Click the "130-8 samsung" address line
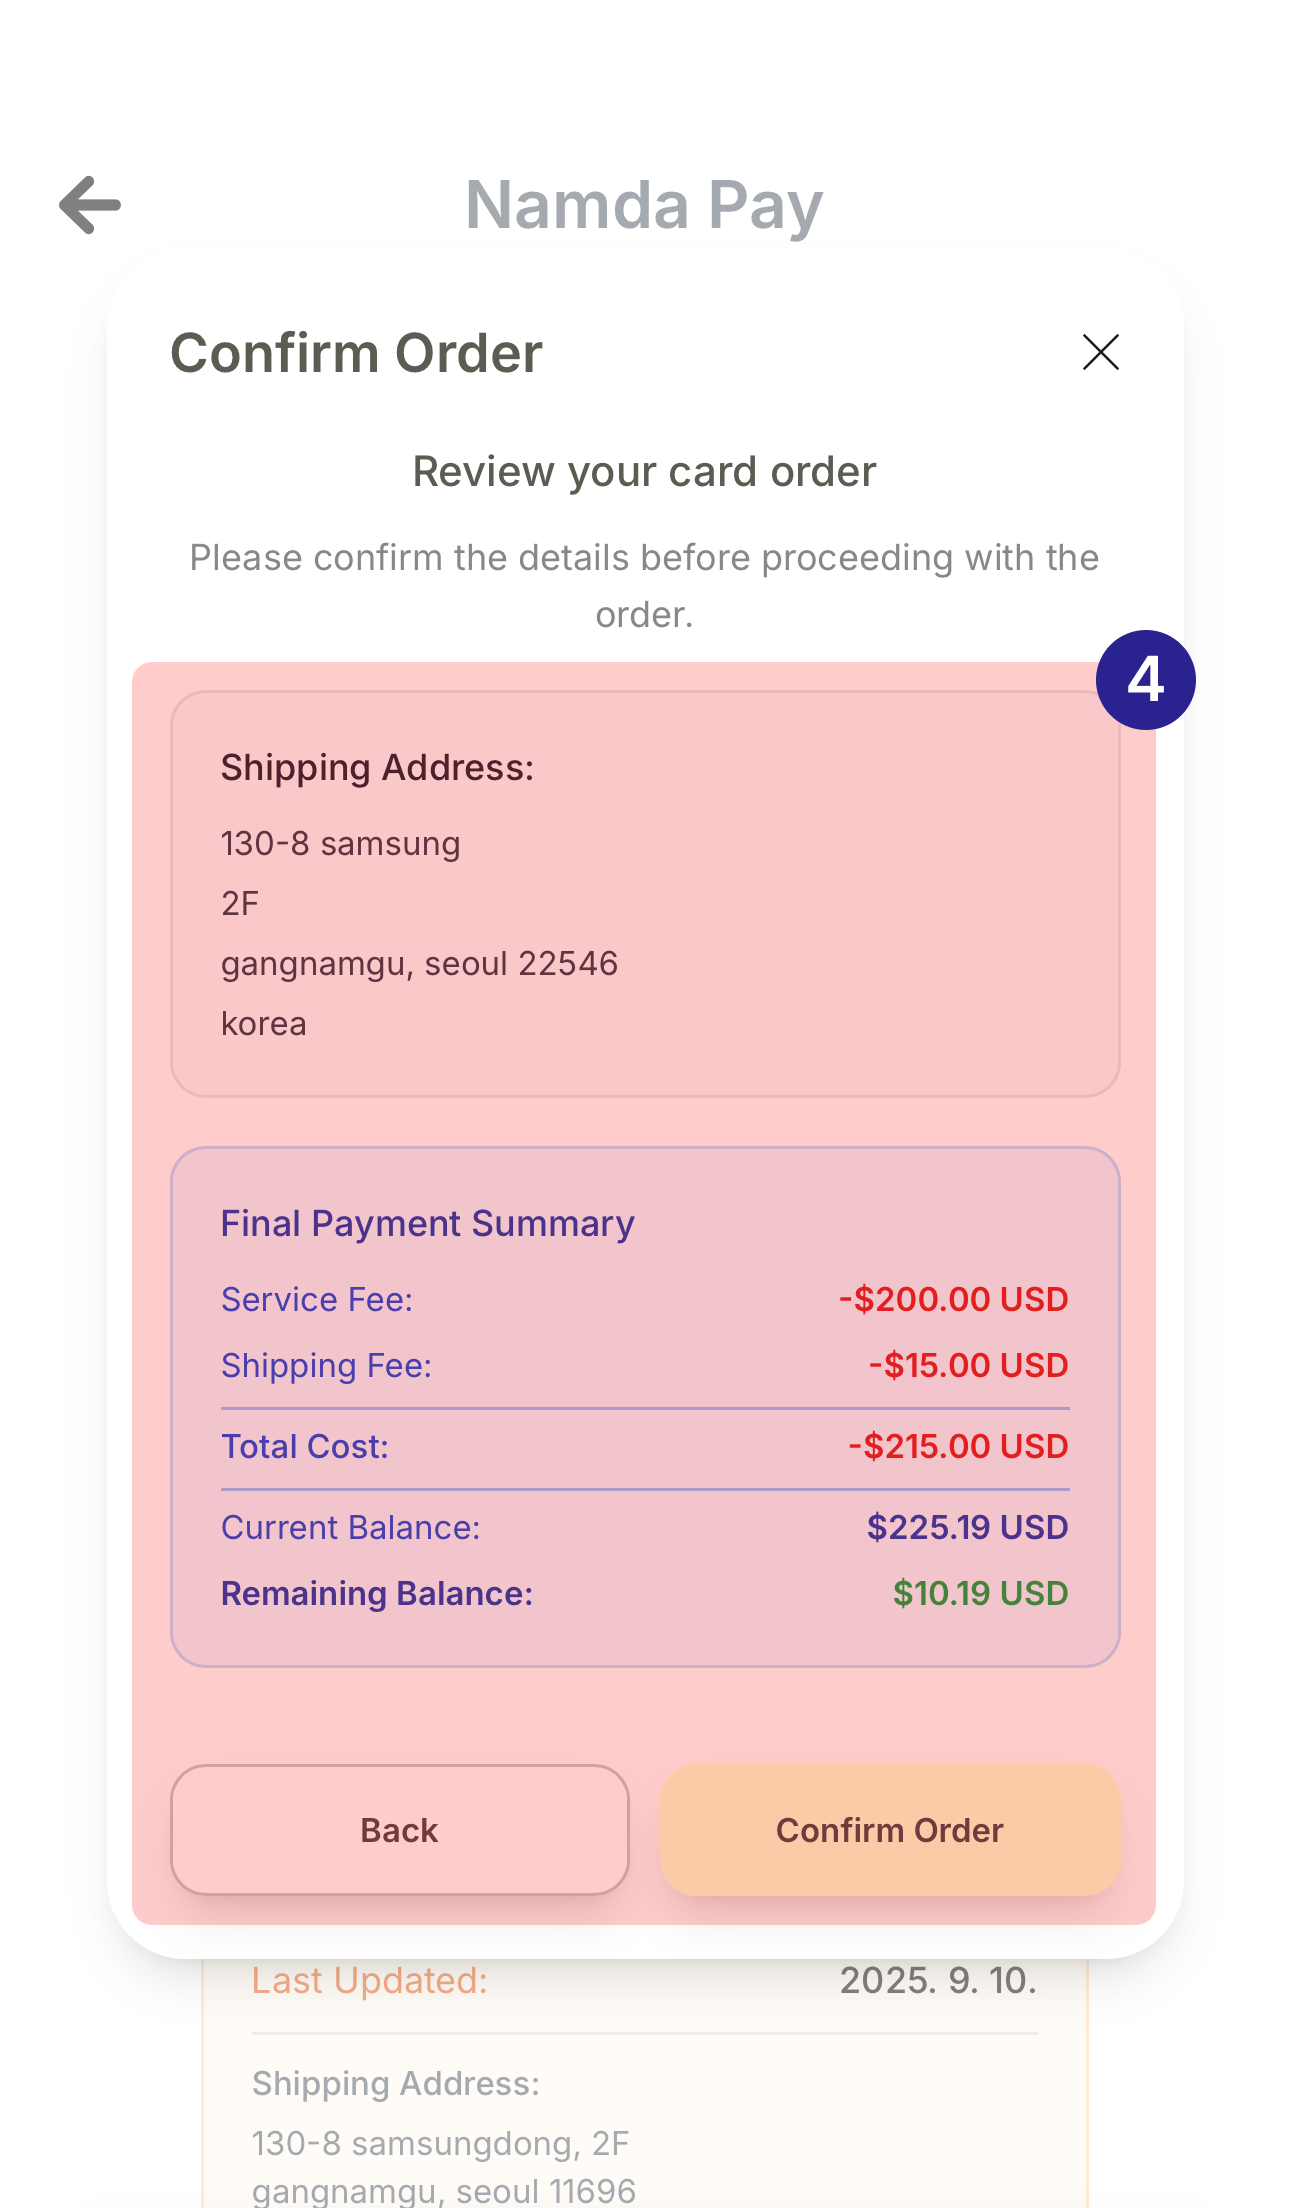Viewport: 1290px width, 2208px height. click(340, 844)
